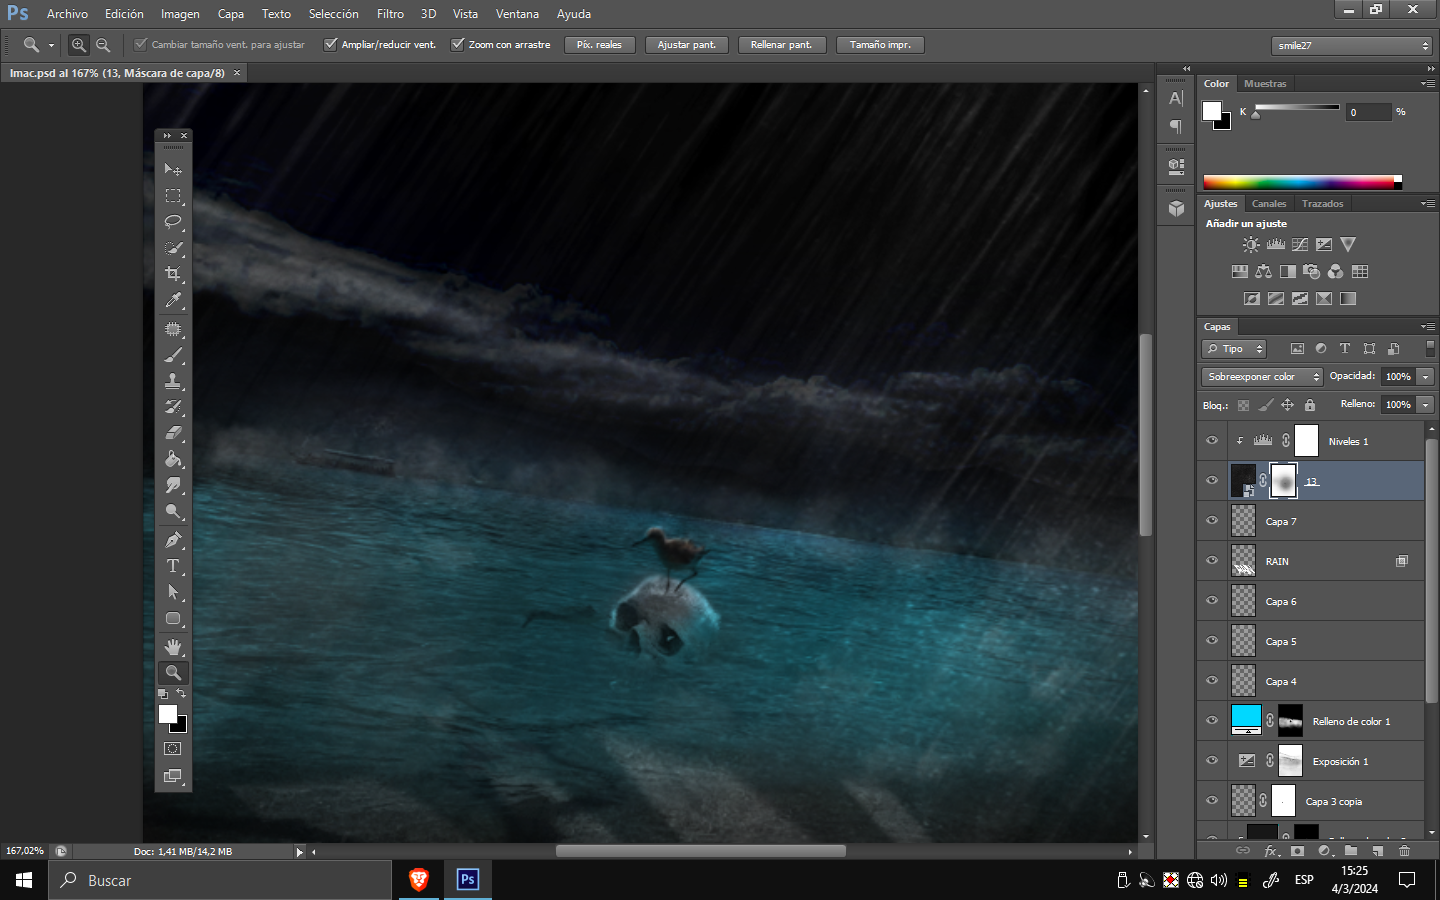Hide the Relleno de color 1 layer

(x=1212, y=721)
